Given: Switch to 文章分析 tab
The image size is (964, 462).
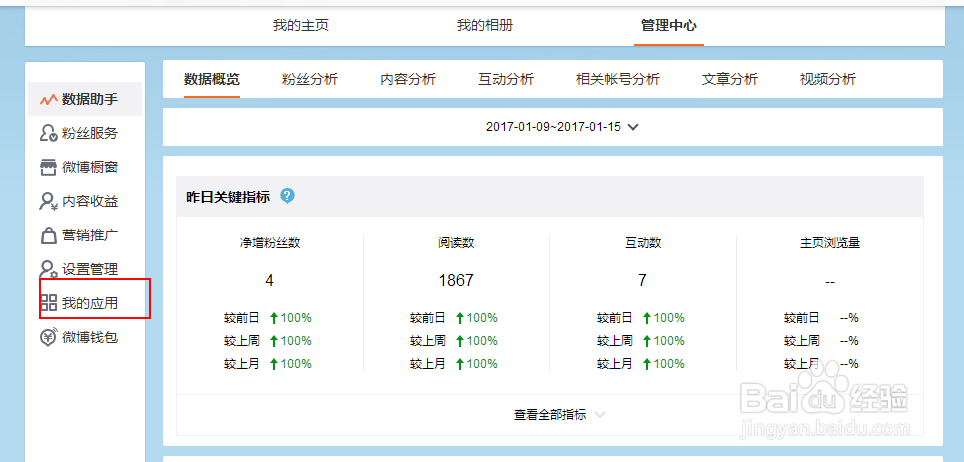Looking at the screenshot, I should coord(730,79).
